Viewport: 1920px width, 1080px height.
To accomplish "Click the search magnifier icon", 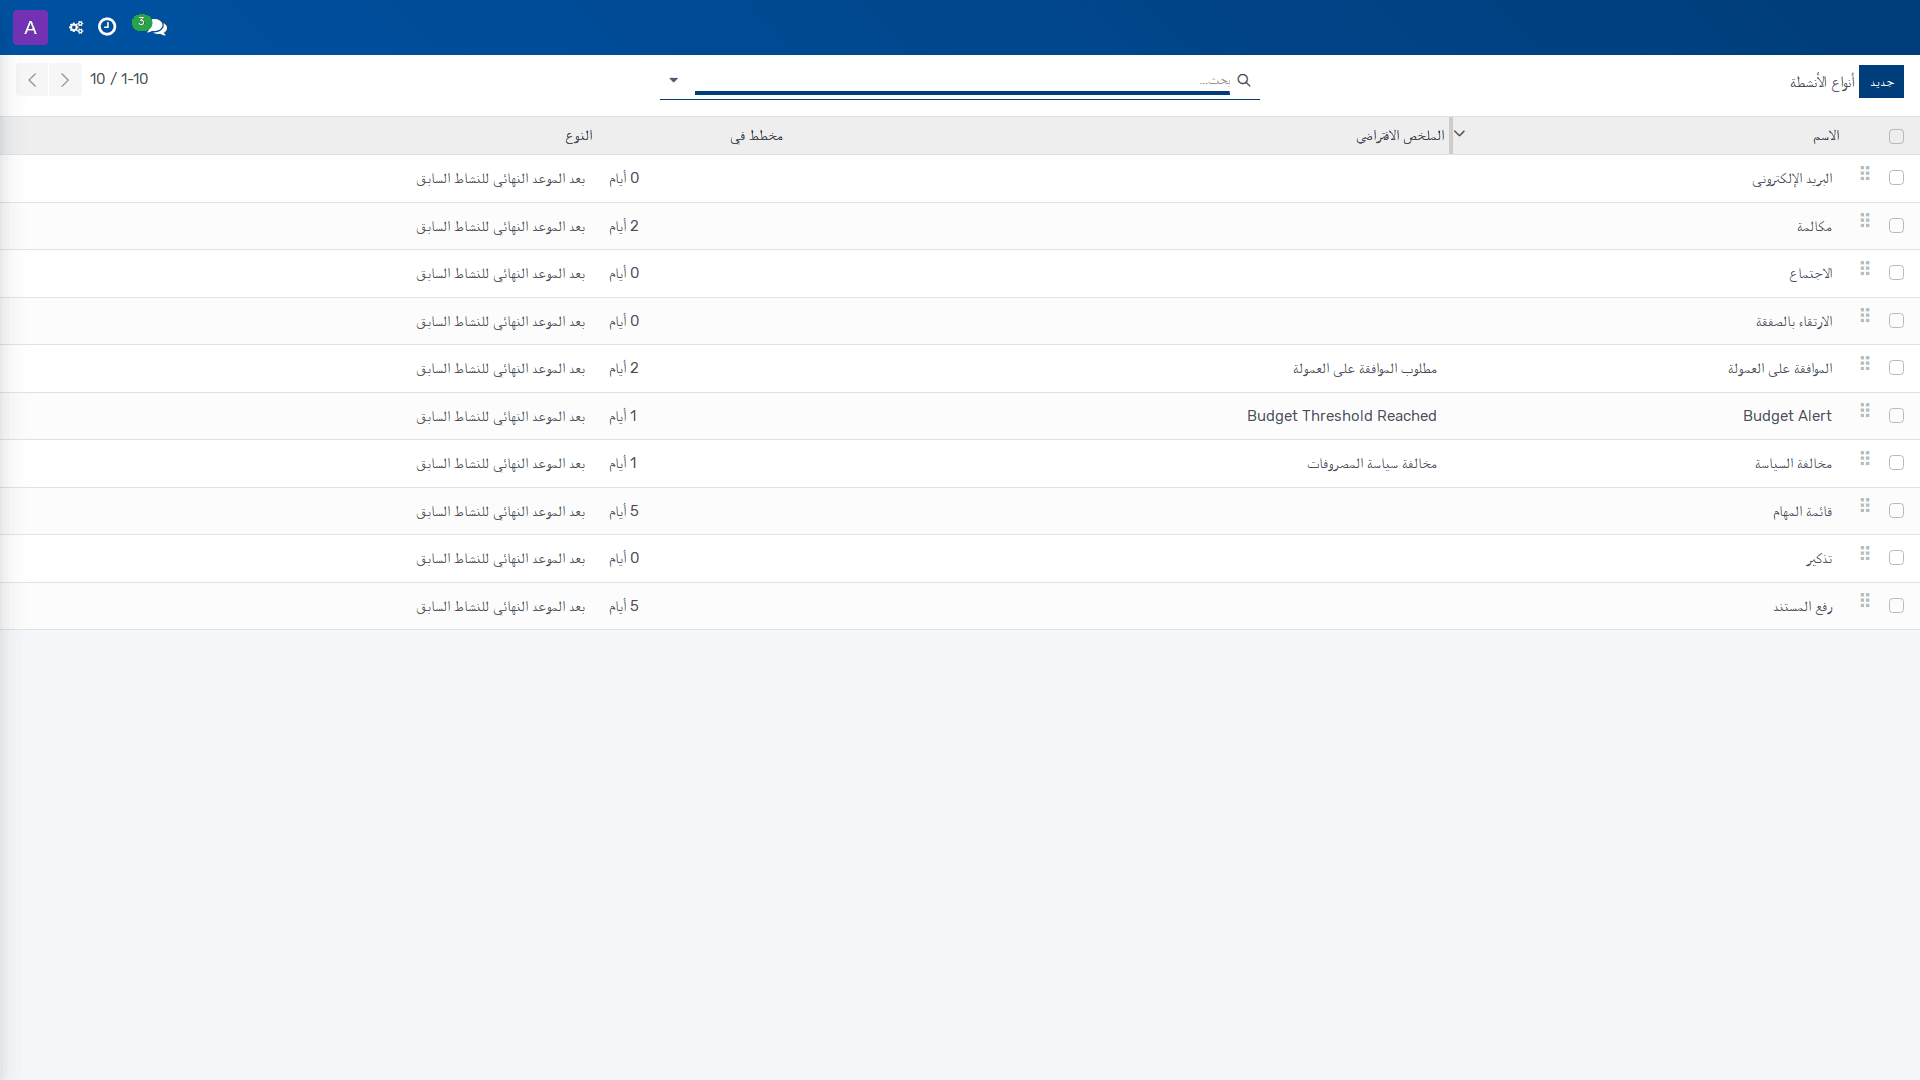I will 1244,80.
